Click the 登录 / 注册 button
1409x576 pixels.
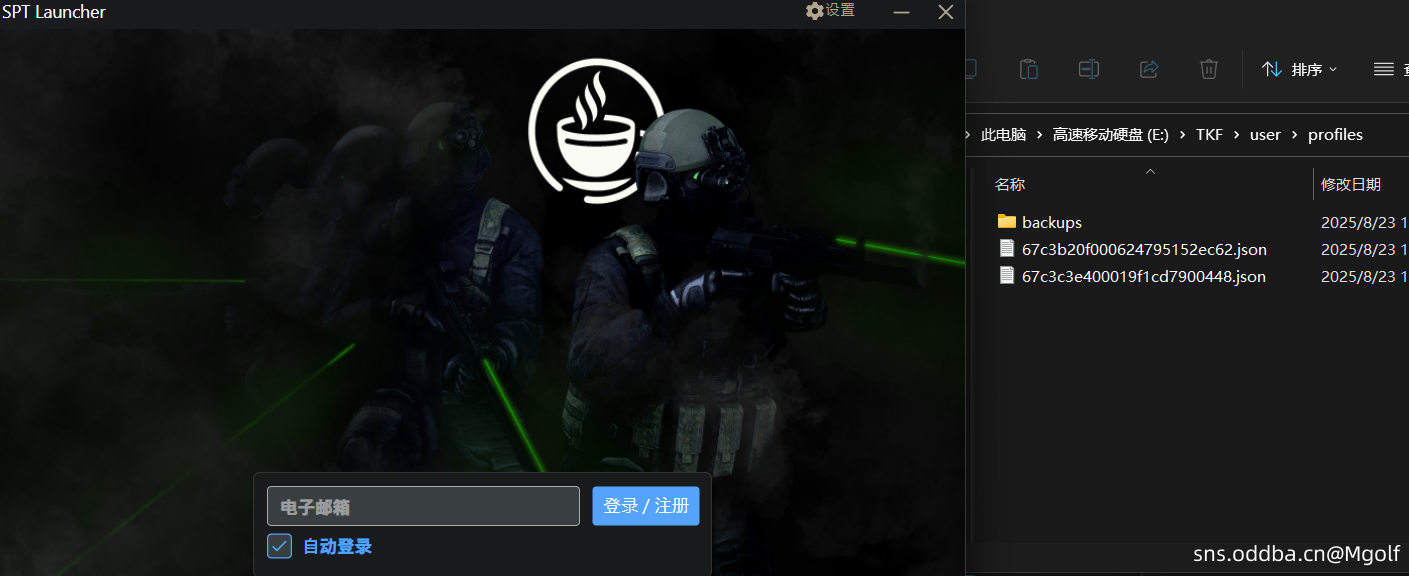pos(646,506)
